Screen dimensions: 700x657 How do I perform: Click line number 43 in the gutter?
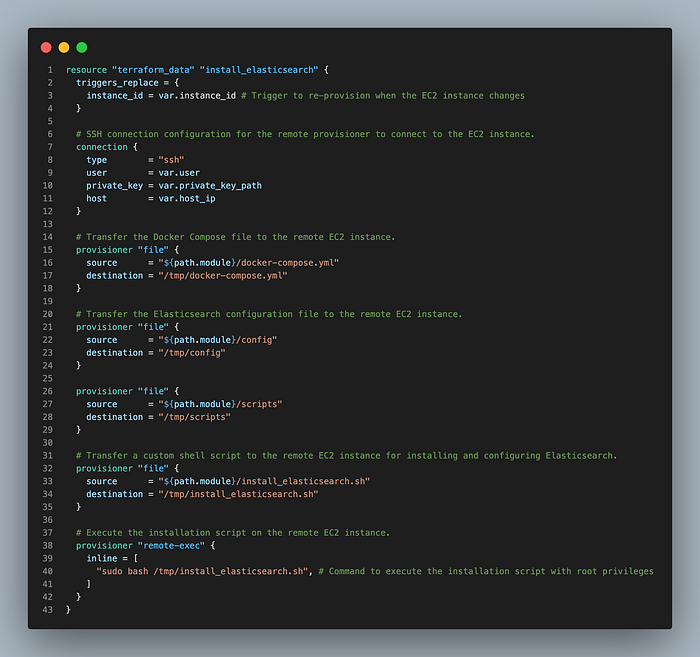click(48, 610)
